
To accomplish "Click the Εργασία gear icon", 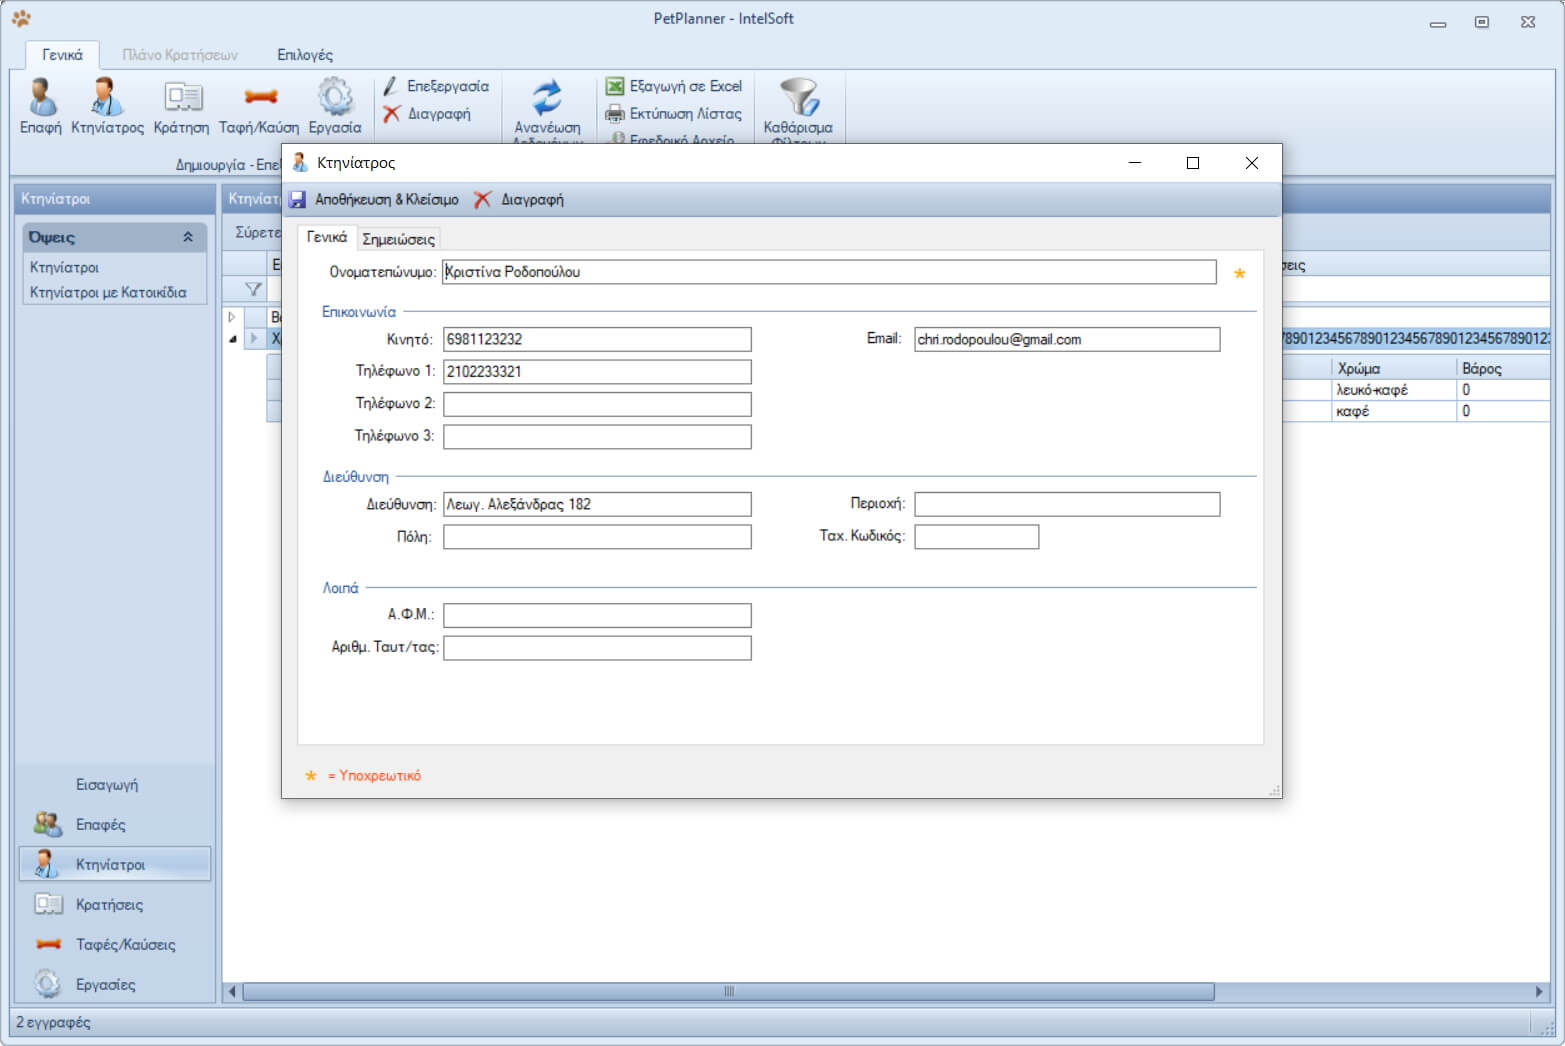I will 335,98.
